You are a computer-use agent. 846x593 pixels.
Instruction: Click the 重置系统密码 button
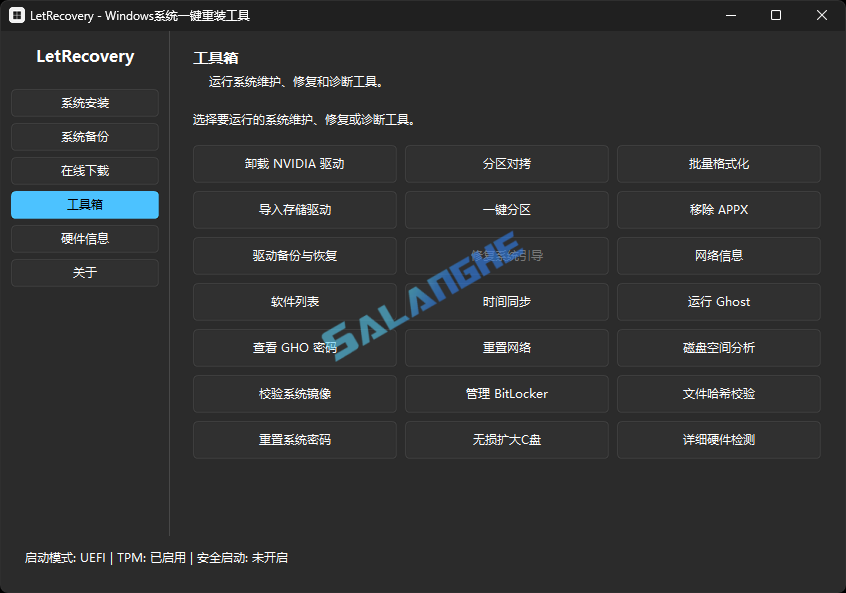click(295, 440)
